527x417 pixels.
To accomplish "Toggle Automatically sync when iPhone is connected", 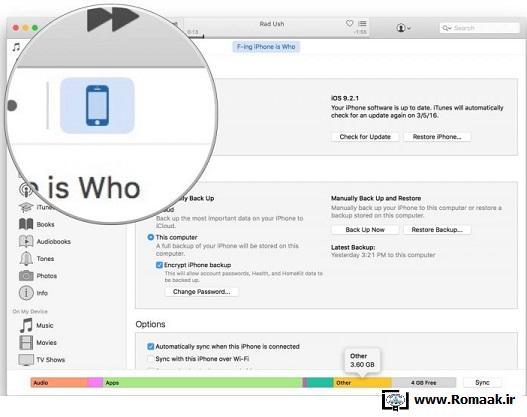I will coord(151,346).
